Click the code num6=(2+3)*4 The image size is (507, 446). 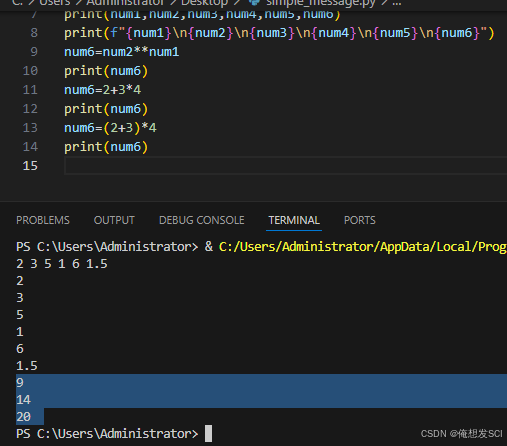tap(110, 128)
